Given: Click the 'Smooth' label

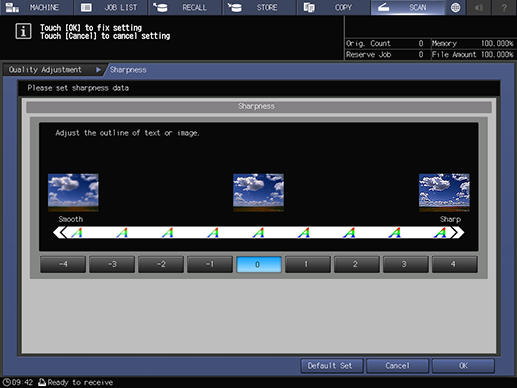Looking at the screenshot, I should pyautogui.click(x=71, y=219).
